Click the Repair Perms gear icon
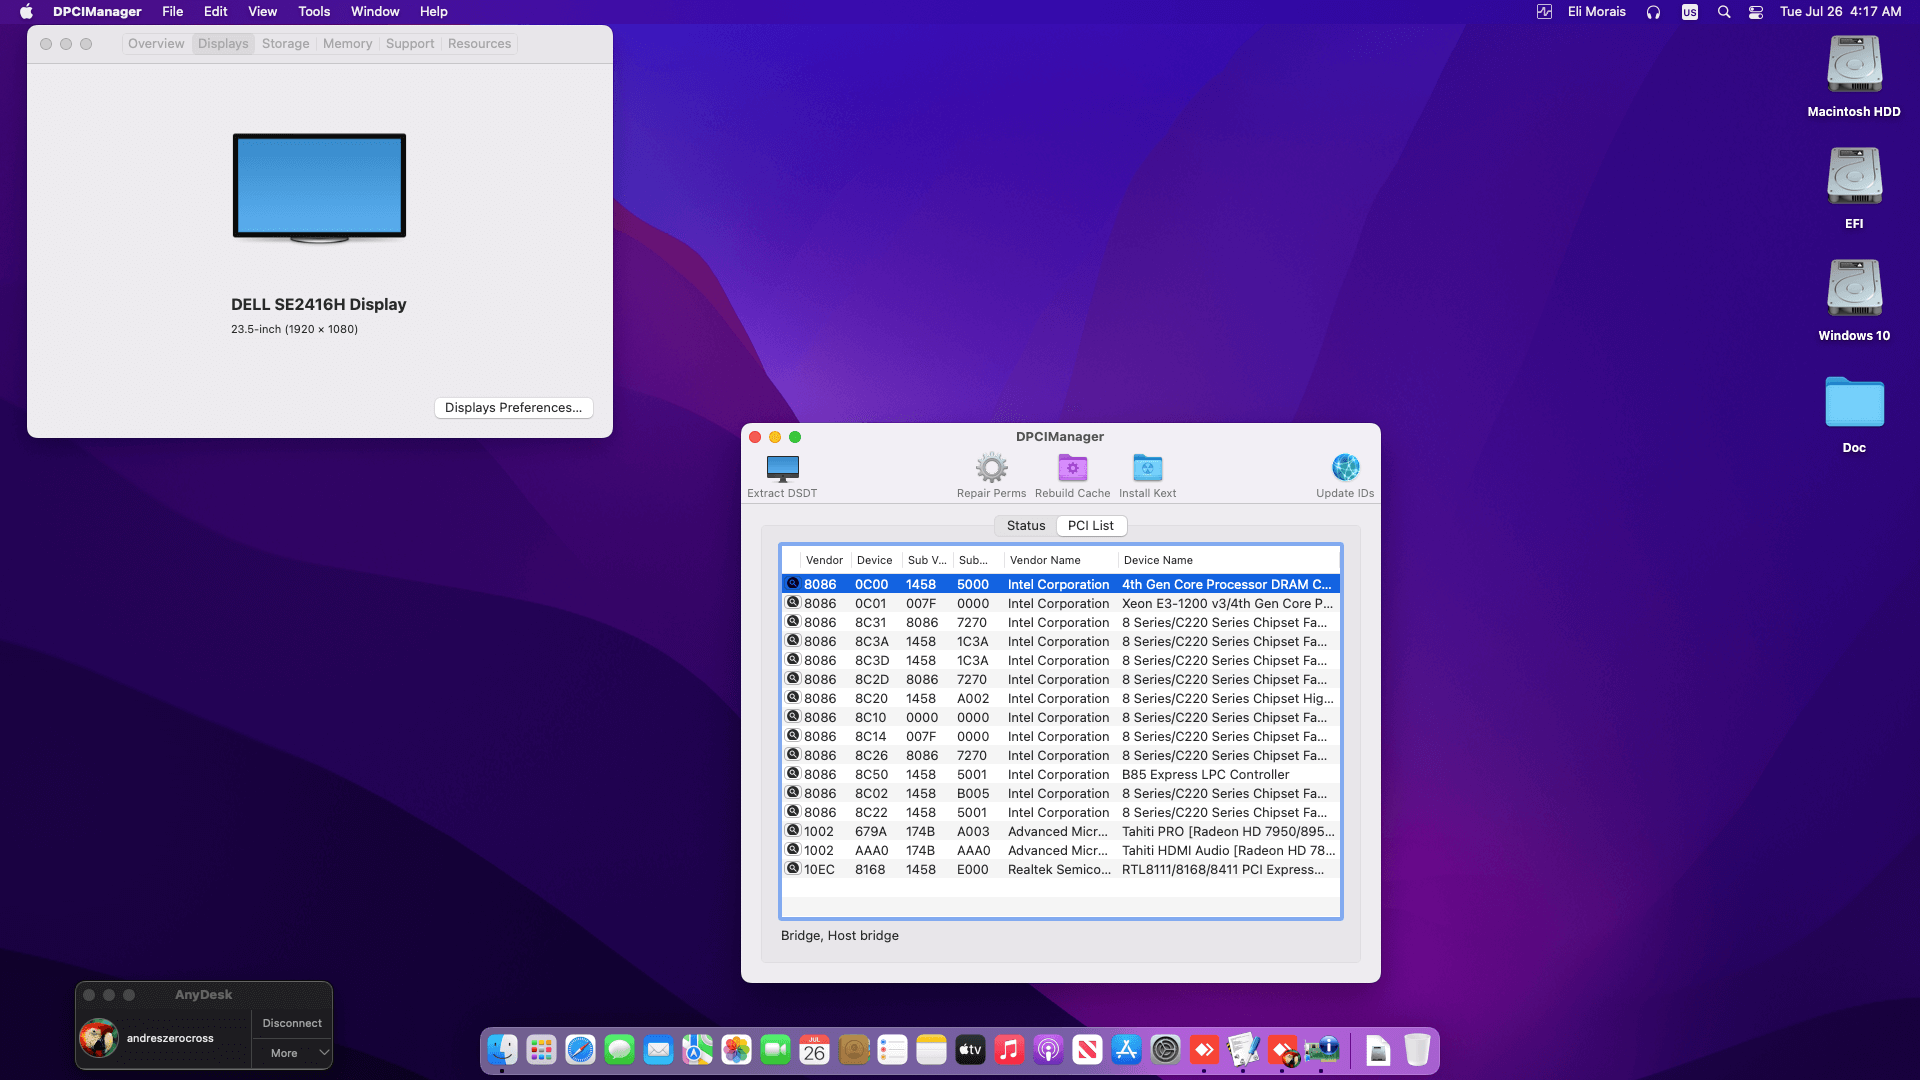Image resolution: width=1920 pixels, height=1080 pixels. (991, 468)
